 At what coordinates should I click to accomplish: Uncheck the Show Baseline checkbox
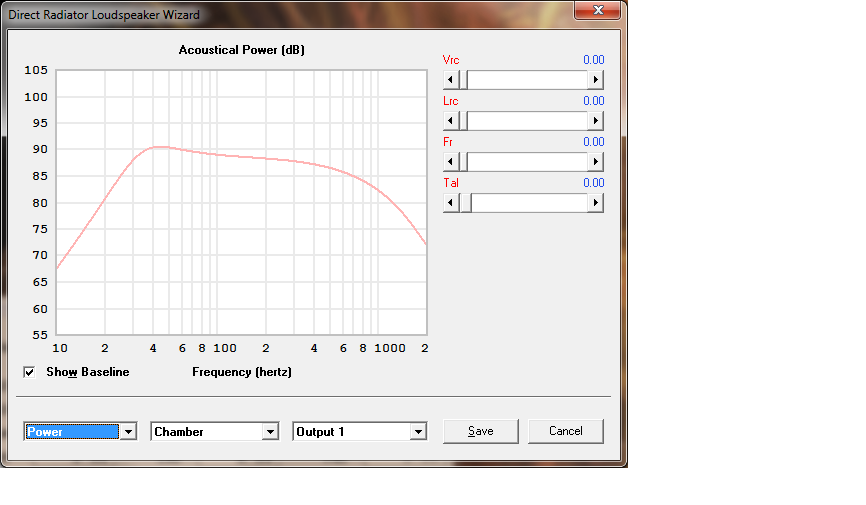click(x=29, y=372)
